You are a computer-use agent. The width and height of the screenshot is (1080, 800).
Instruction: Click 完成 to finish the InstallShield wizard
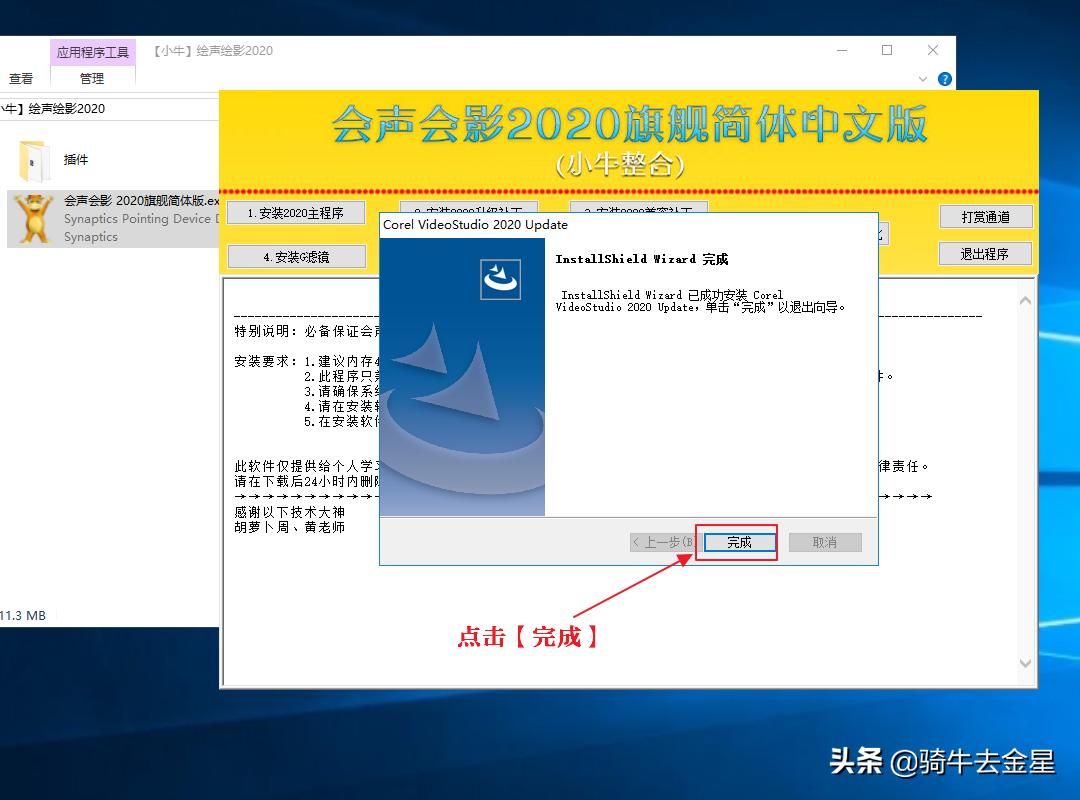[739, 542]
